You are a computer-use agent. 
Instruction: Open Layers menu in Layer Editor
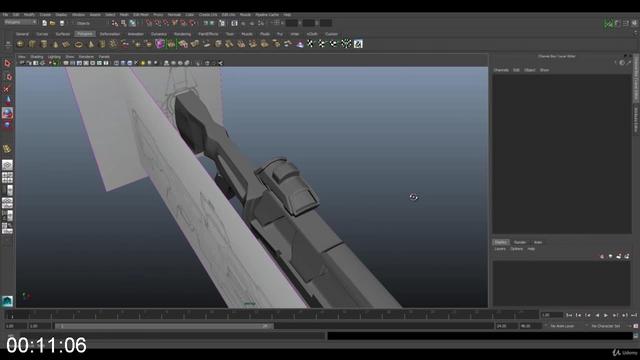click(x=500, y=249)
